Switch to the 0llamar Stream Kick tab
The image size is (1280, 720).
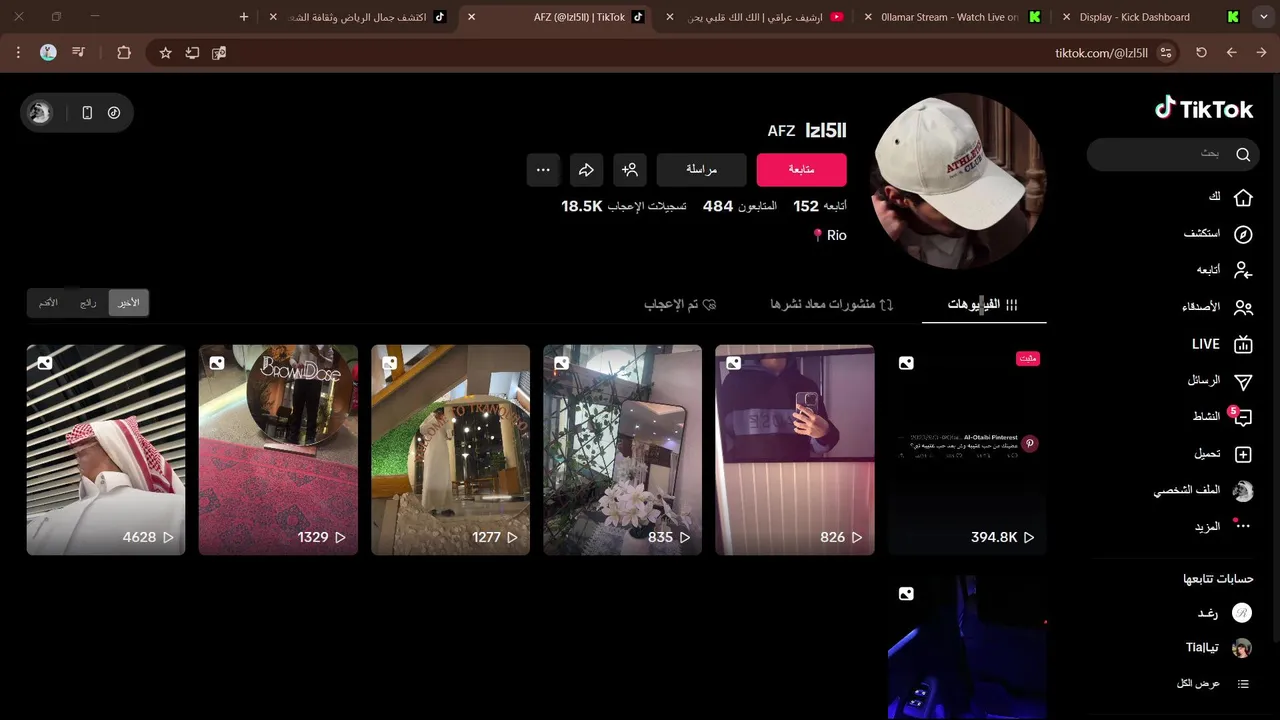coord(949,17)
